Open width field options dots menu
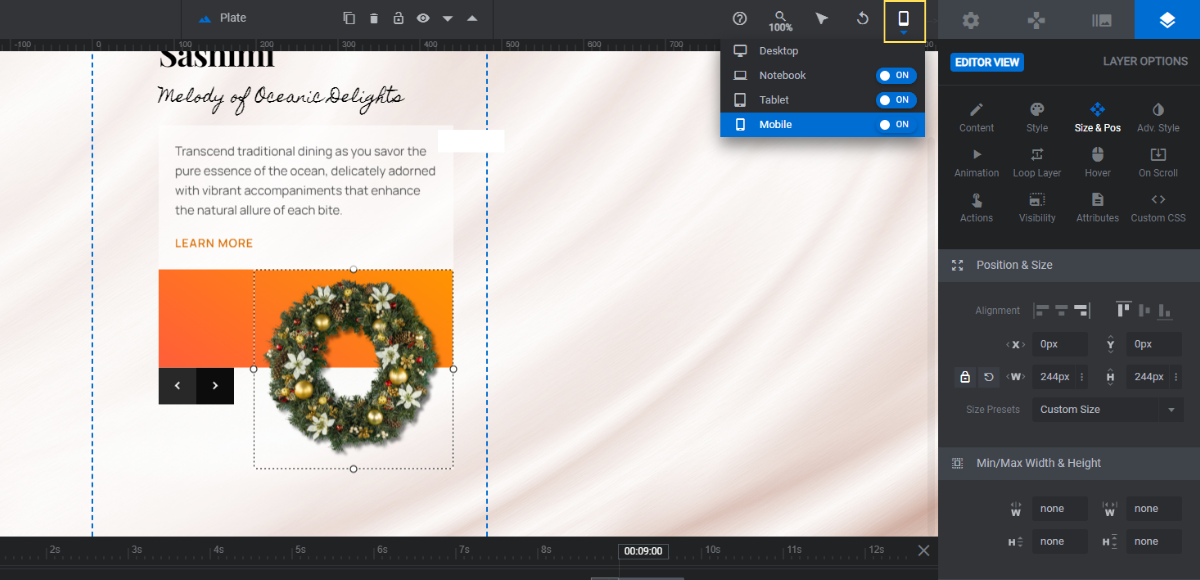 coord(1082,377)
